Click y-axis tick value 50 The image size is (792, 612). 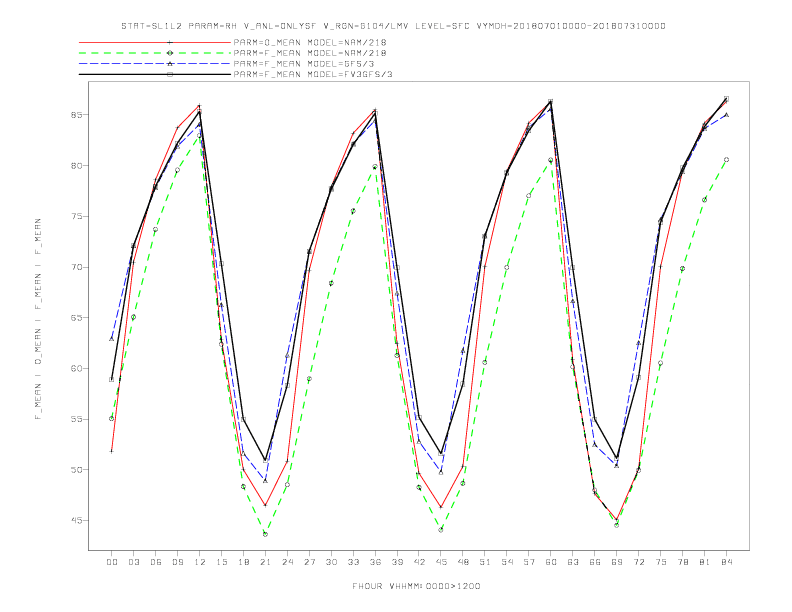click(x=77, y=470)
